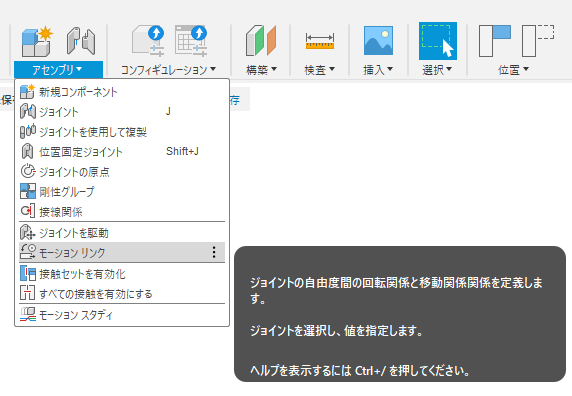This screenshot has width=572, height=396.
Task: Open the アセンブリ dropdown
Action: click(58, 70)
